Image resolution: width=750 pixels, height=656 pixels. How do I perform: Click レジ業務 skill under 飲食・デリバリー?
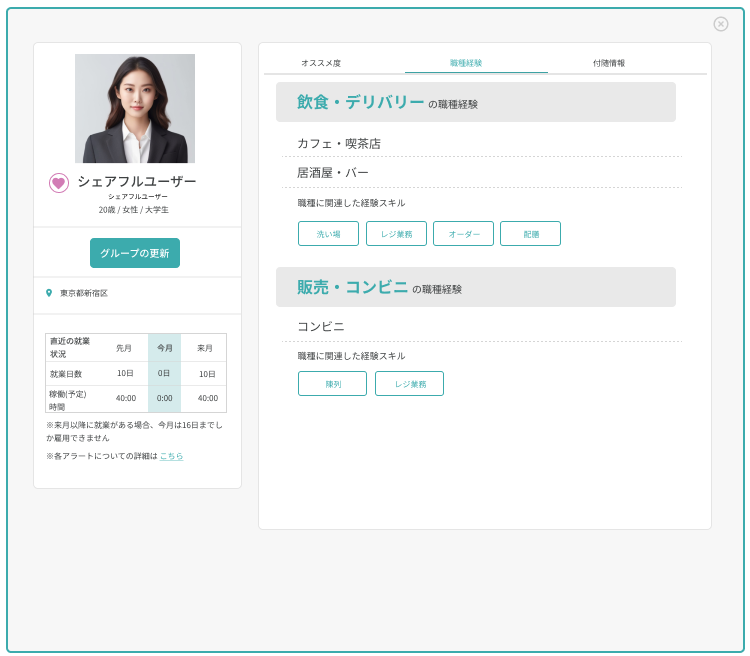(396, 234)
